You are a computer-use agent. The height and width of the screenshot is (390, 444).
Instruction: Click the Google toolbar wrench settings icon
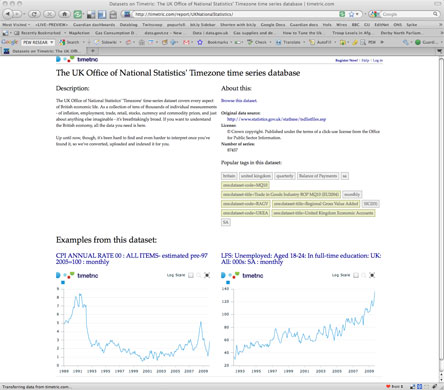pos(405,42)
